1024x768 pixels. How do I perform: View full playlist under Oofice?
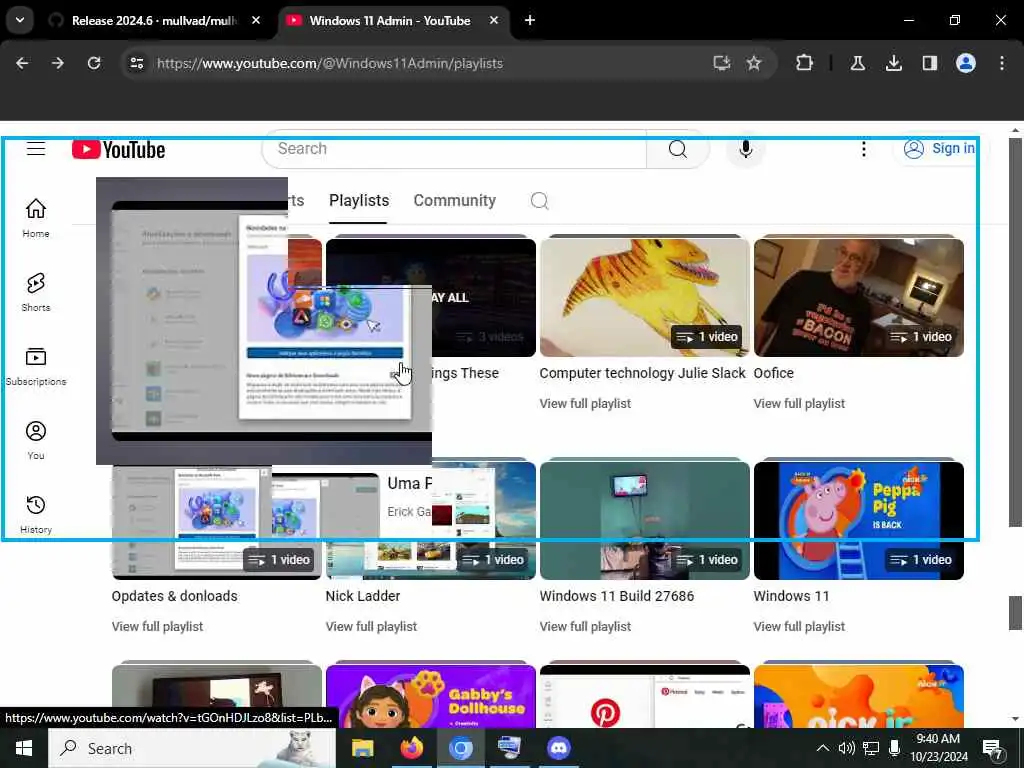click(x=799, y=404)
